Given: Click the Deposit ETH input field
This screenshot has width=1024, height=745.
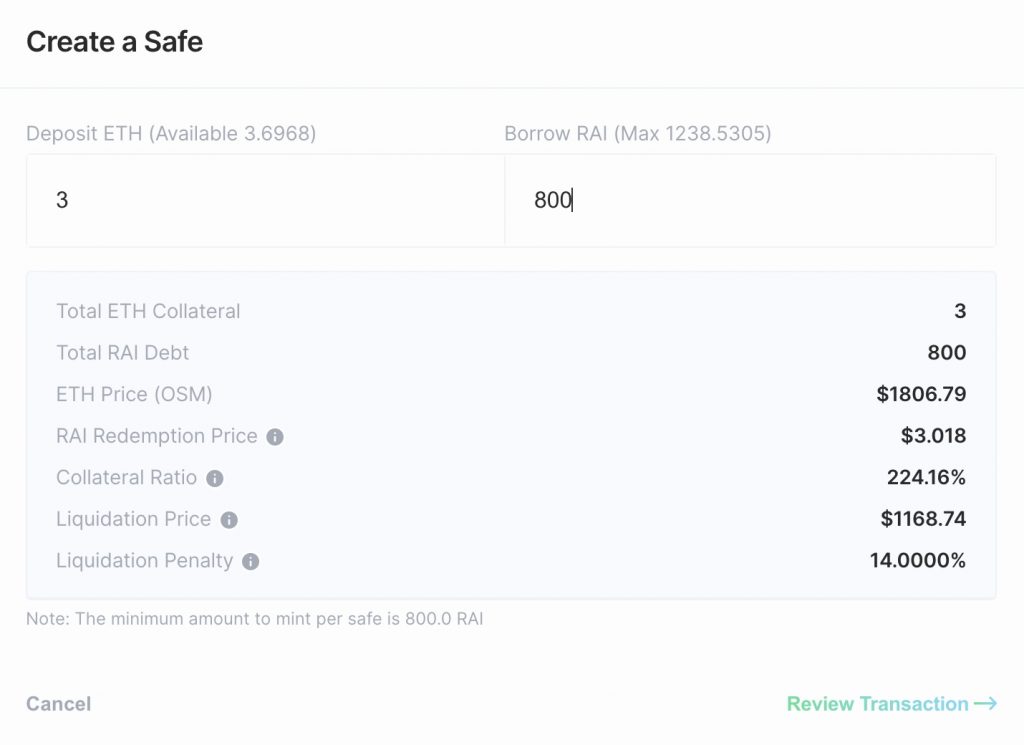Looking at the screenshot, I should [265, 200].
